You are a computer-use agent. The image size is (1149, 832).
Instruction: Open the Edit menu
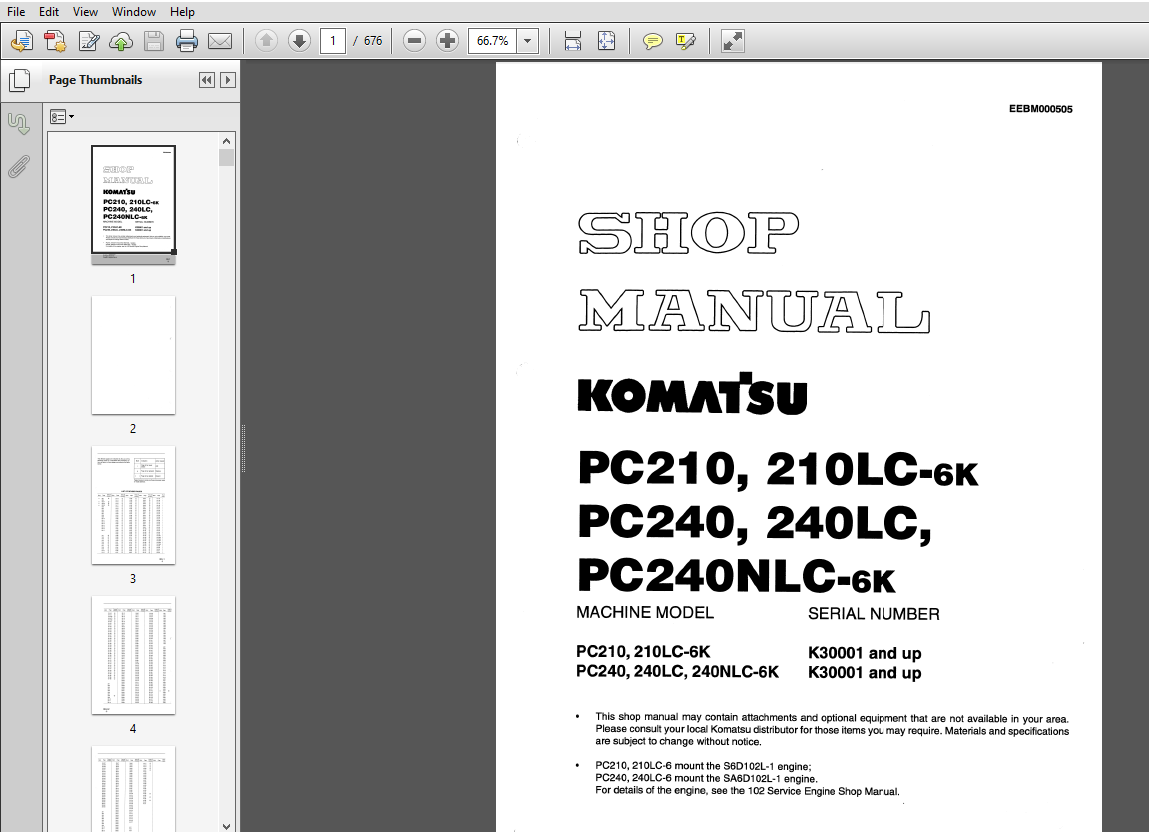click(49, 12)
